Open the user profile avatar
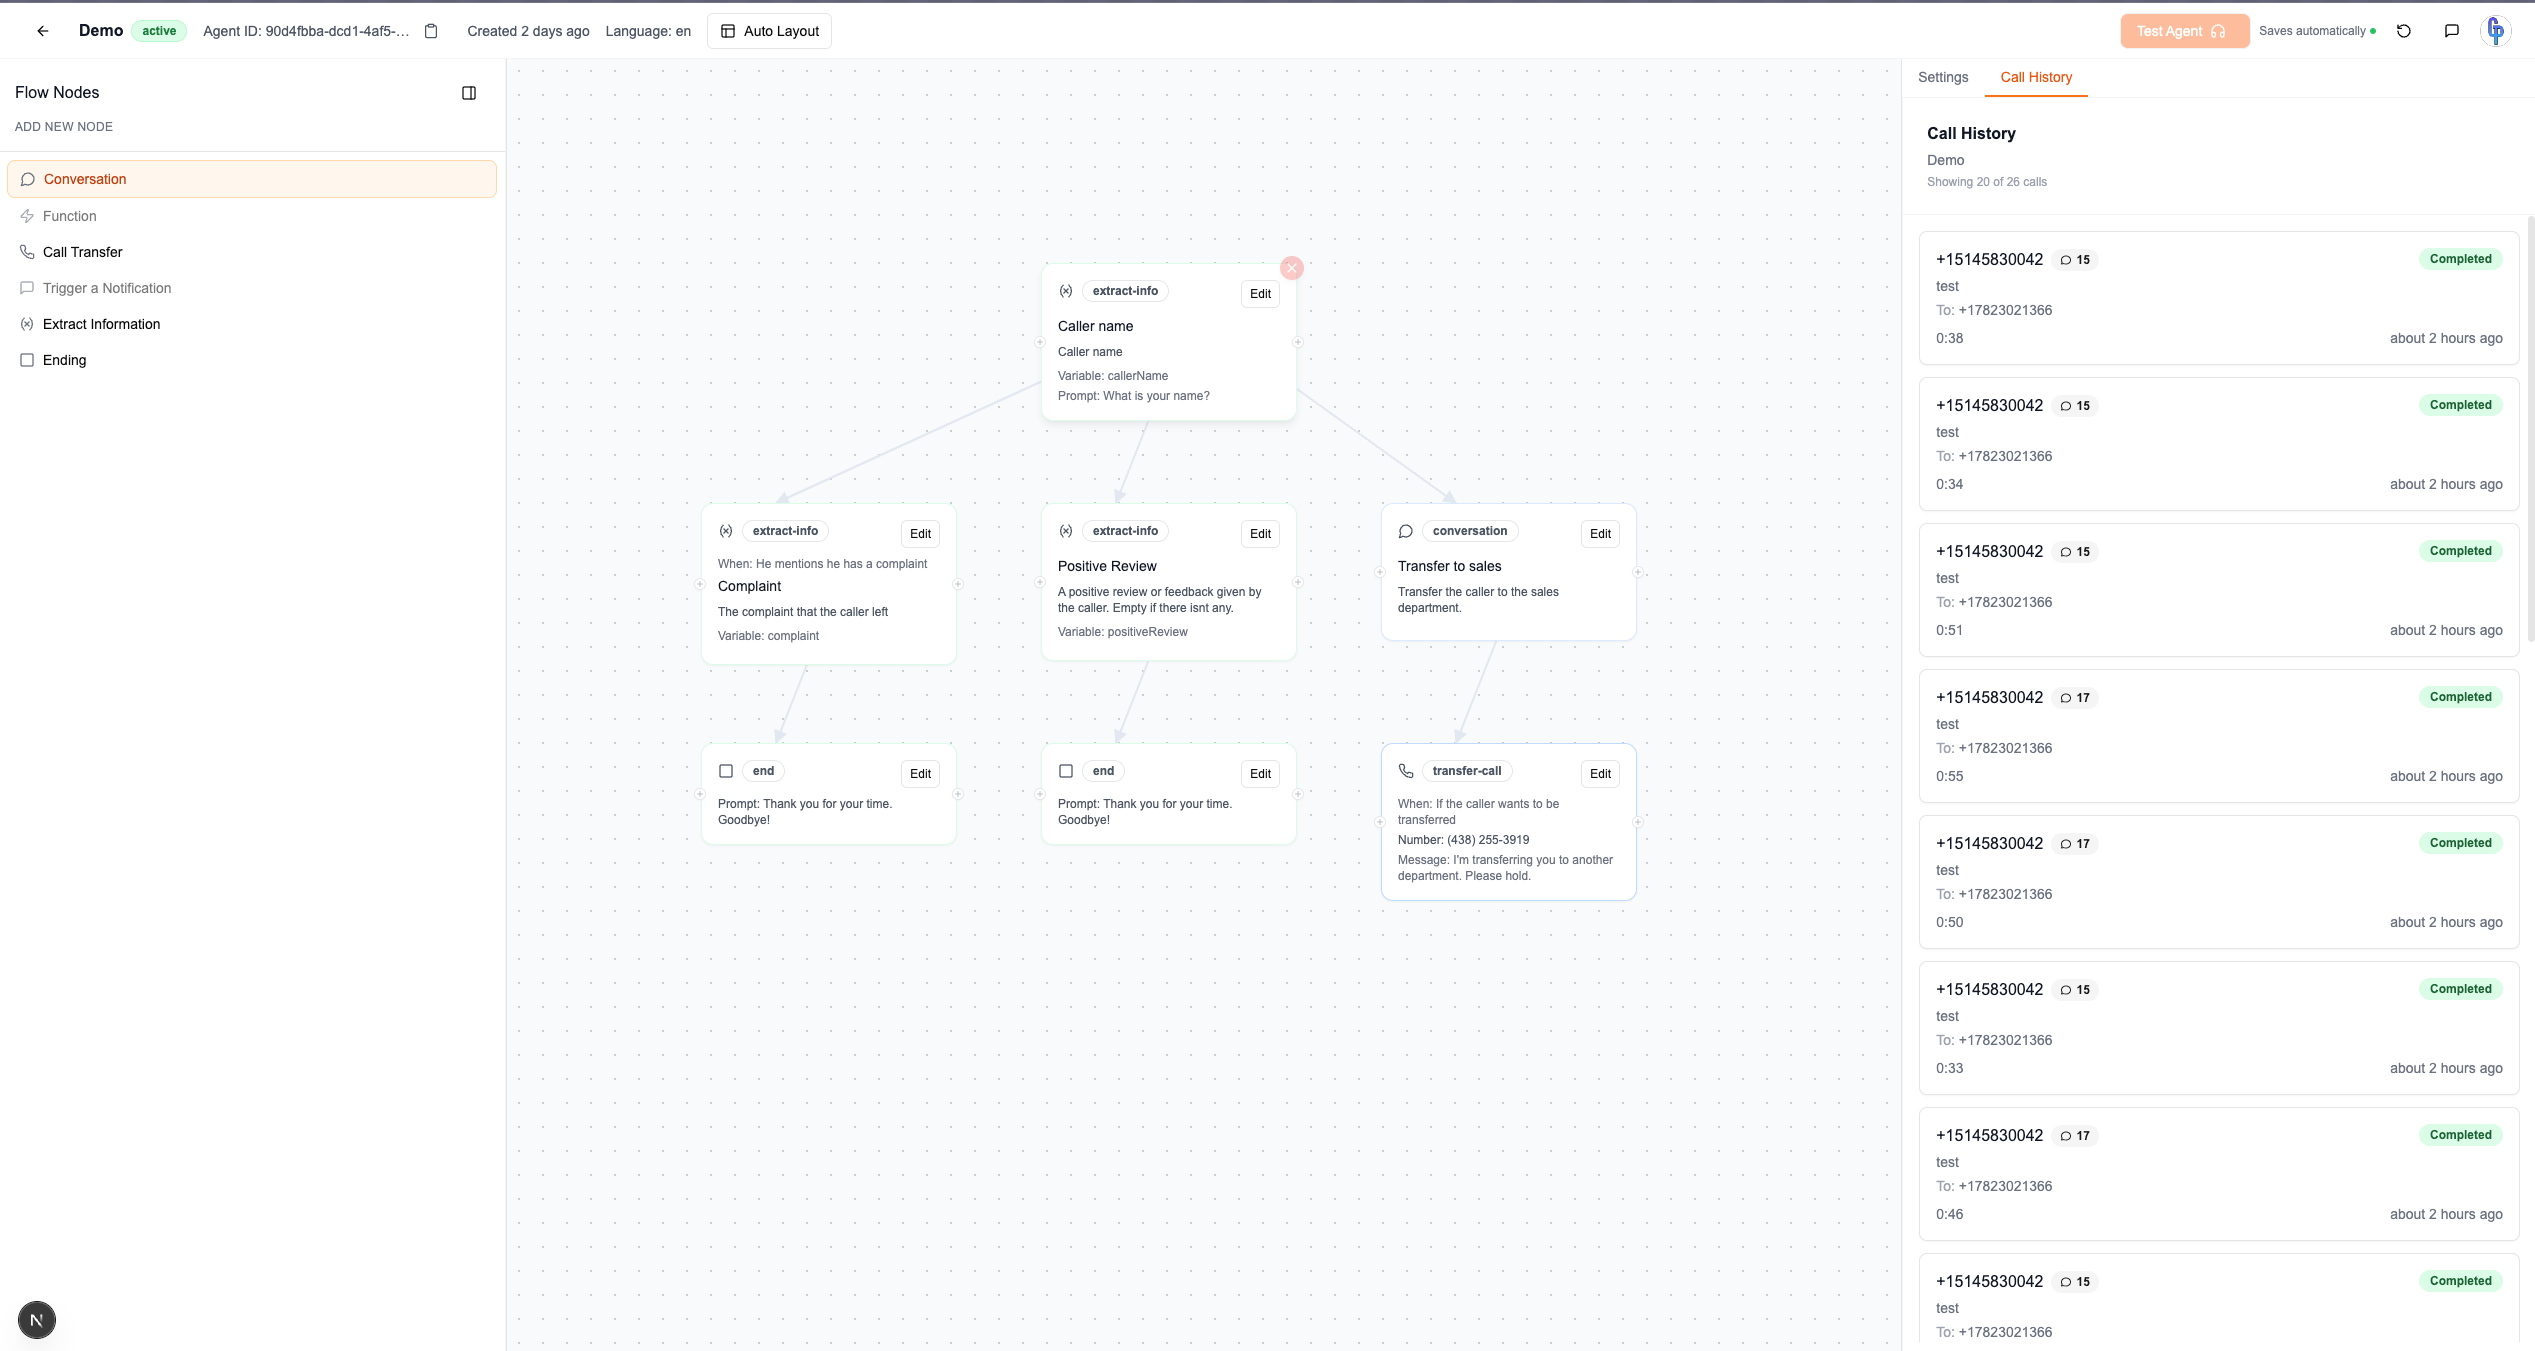 [2496, 31]
